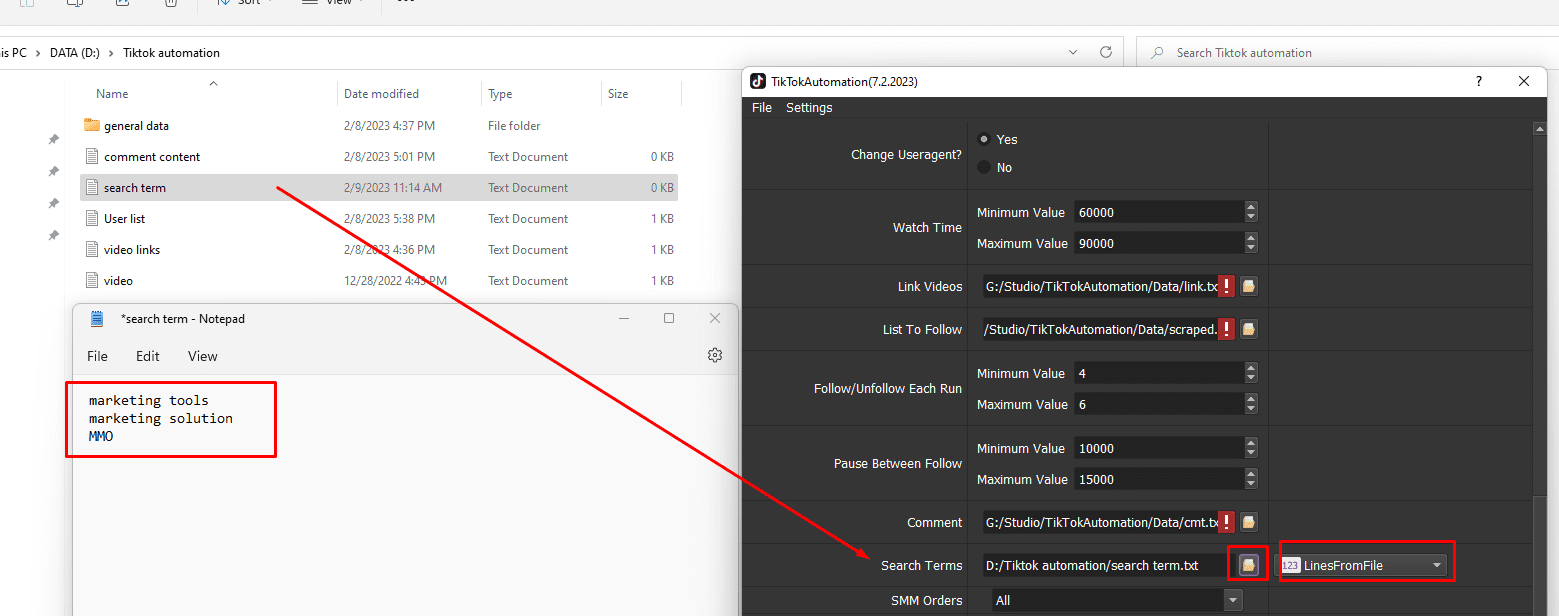The height and width of the screenshot is (616, 1559).
Task: Select the search term file row
Action: click(378, 188)
